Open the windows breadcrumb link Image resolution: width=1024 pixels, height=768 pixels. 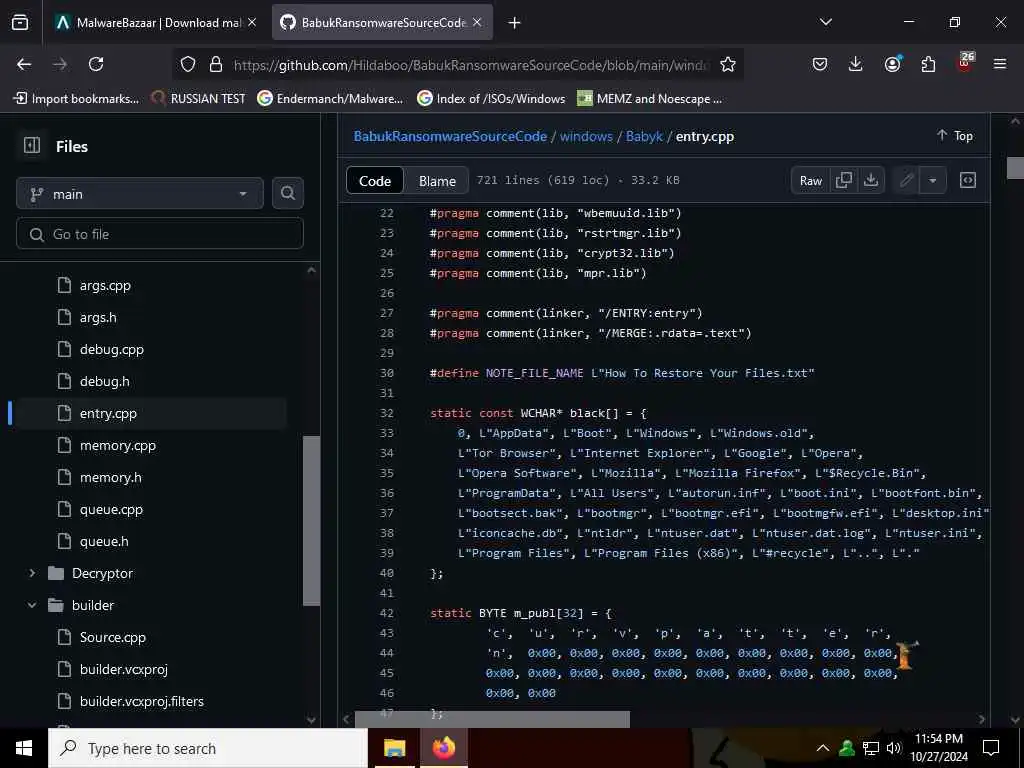586,136
